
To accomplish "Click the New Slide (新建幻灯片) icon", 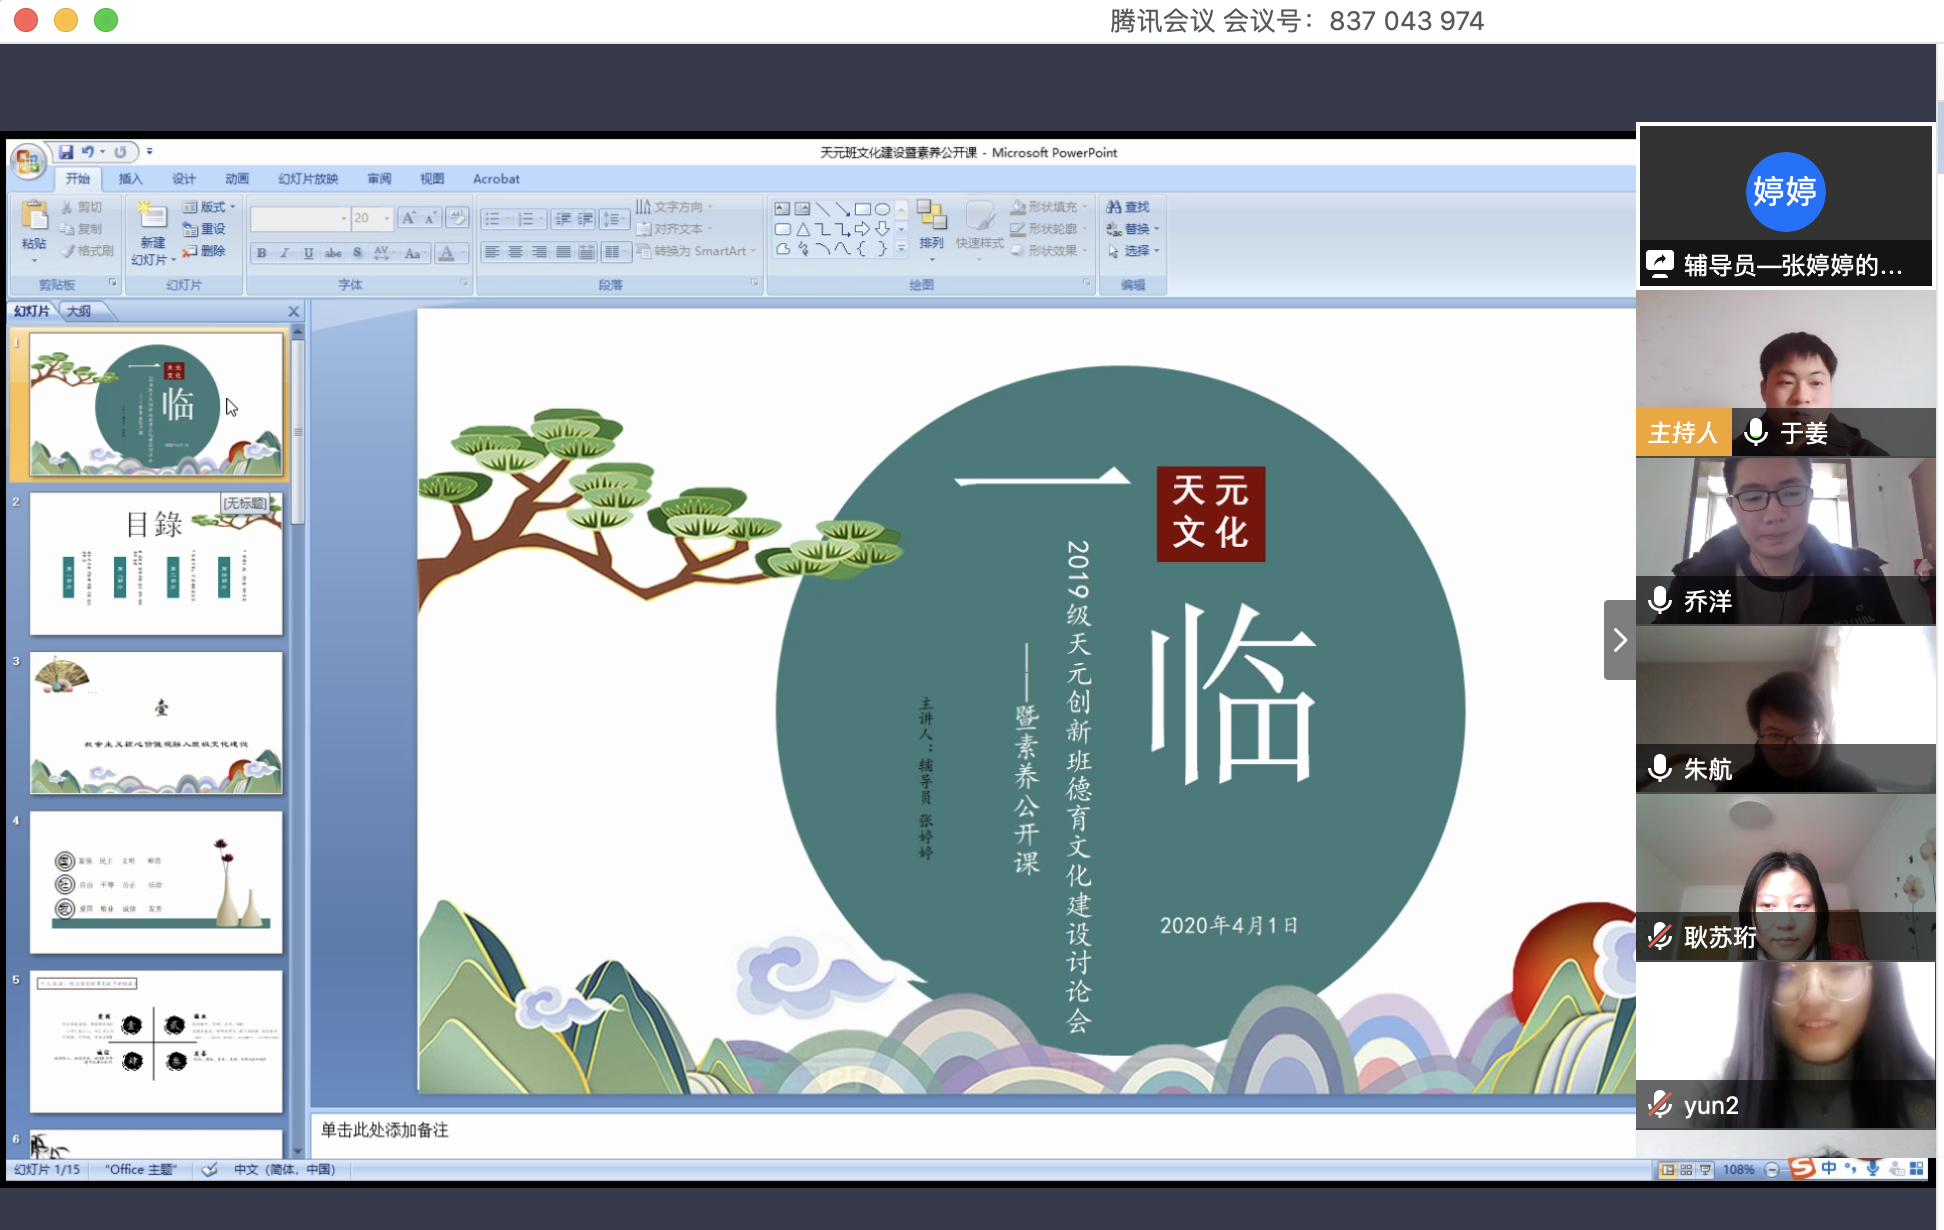I will click(152, 216).
